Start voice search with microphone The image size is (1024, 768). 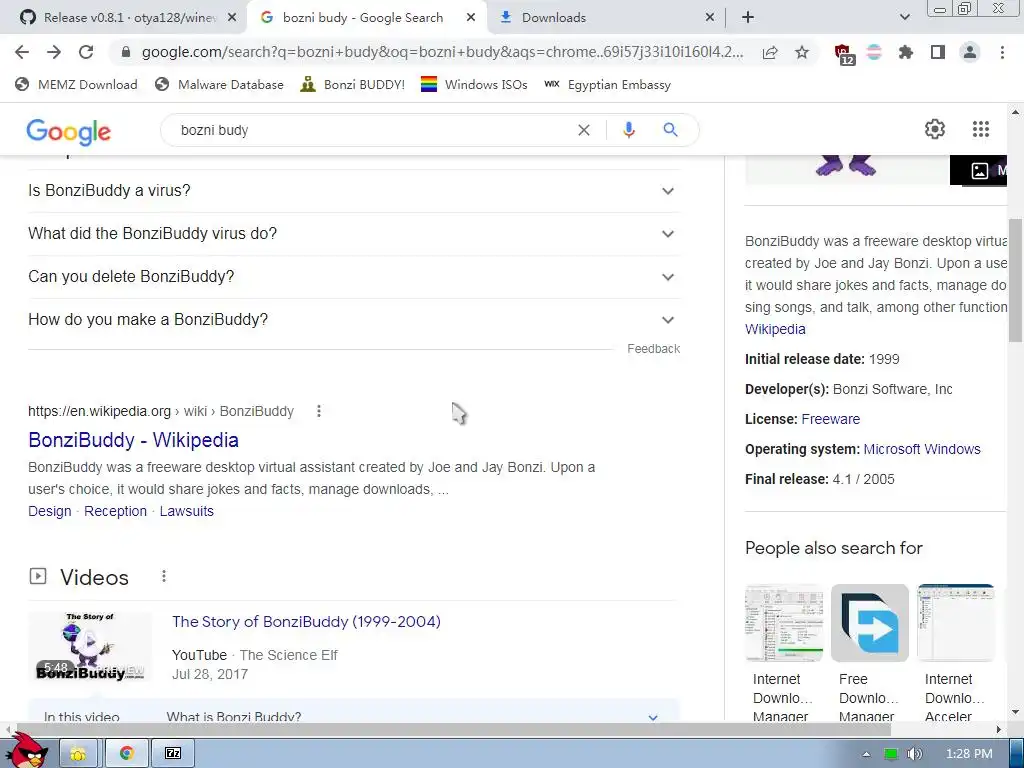(628, 130)
